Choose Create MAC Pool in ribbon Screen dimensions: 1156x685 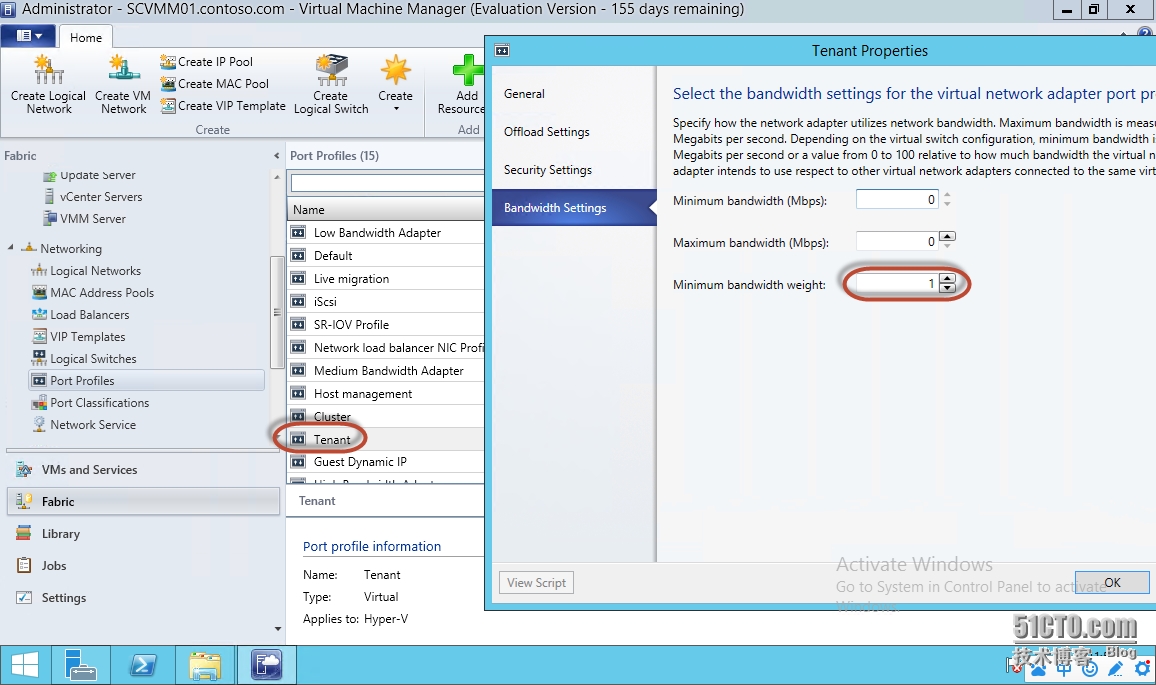click(215, 84)
